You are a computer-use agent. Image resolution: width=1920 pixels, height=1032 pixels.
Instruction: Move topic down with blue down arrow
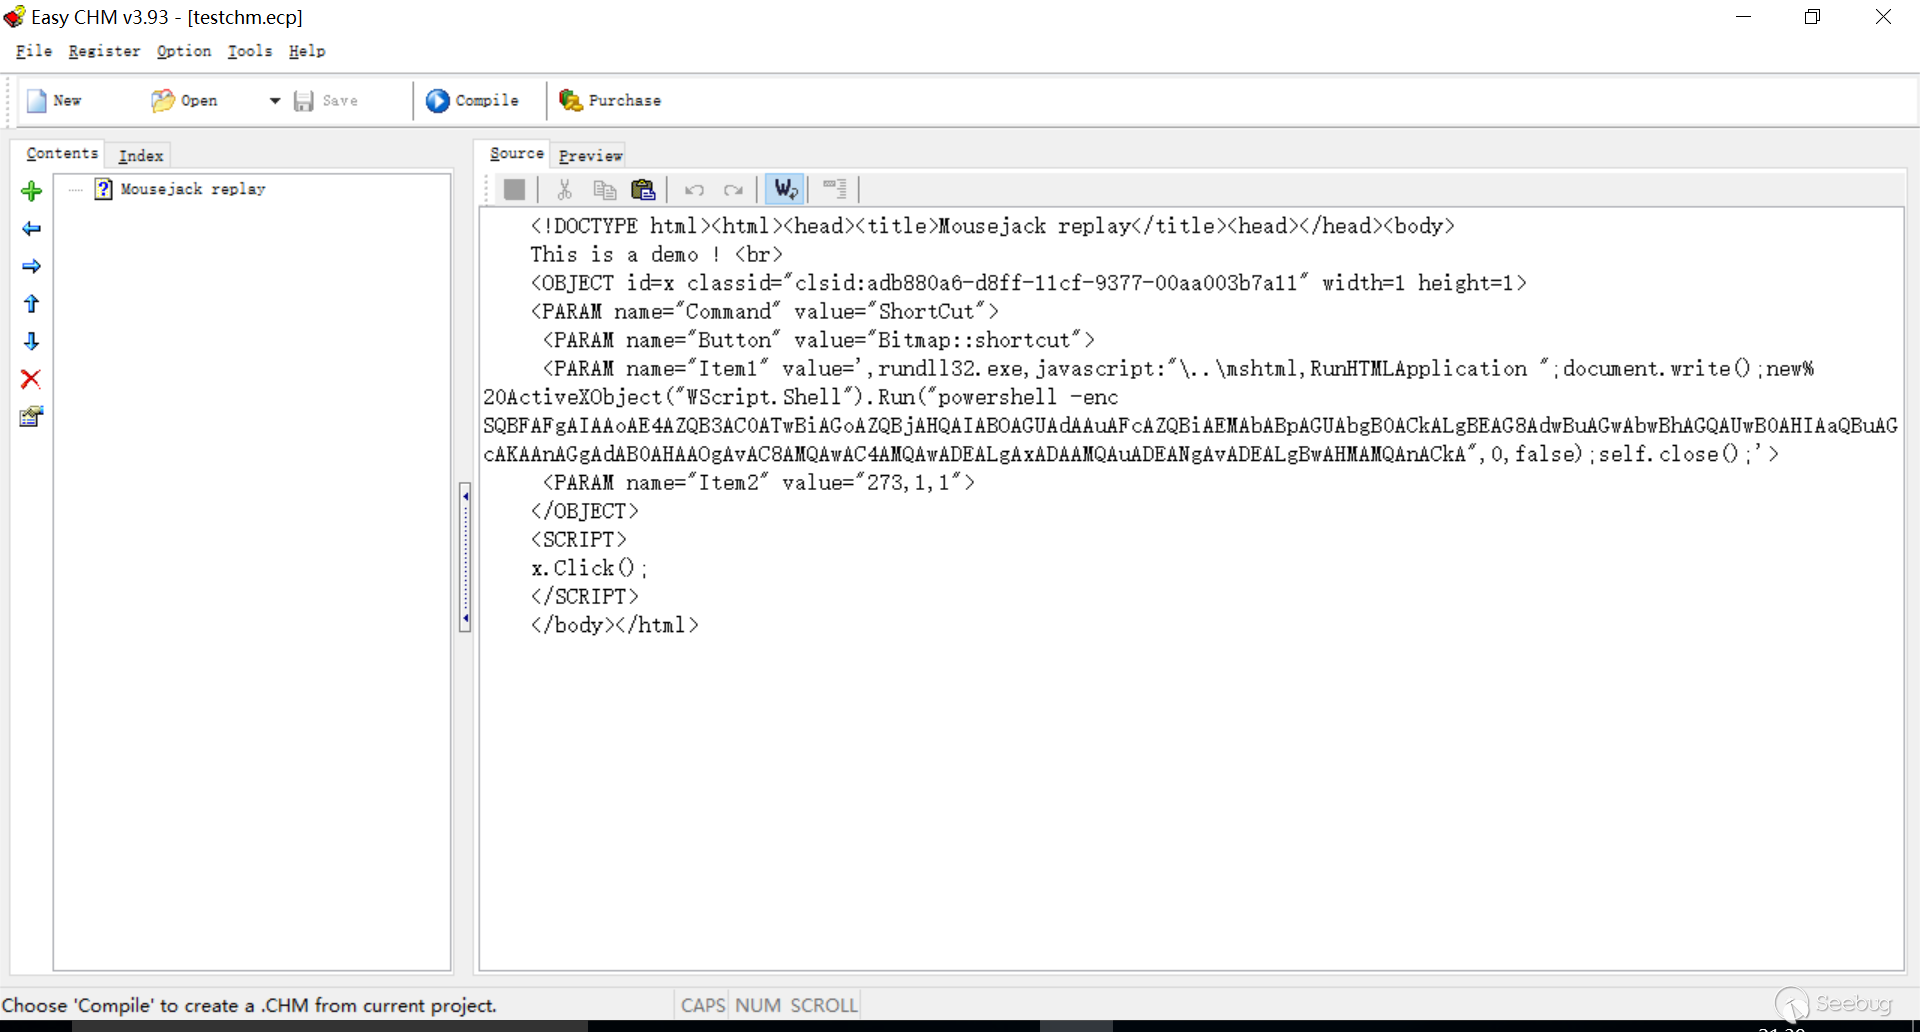[x=32, y=341]
